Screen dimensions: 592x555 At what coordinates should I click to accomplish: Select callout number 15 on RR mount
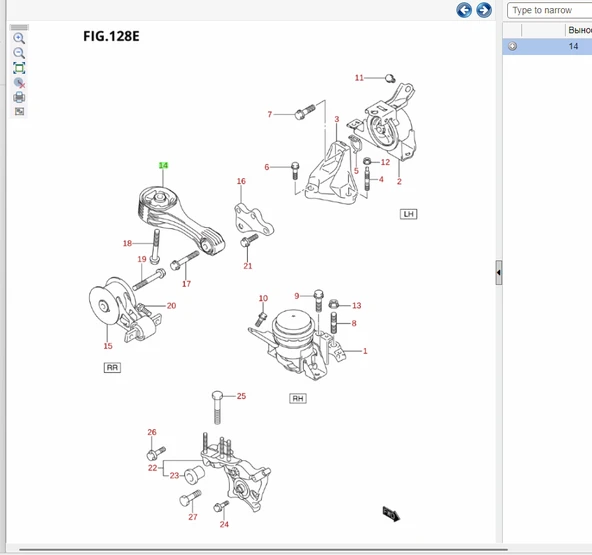coord(108,346)
